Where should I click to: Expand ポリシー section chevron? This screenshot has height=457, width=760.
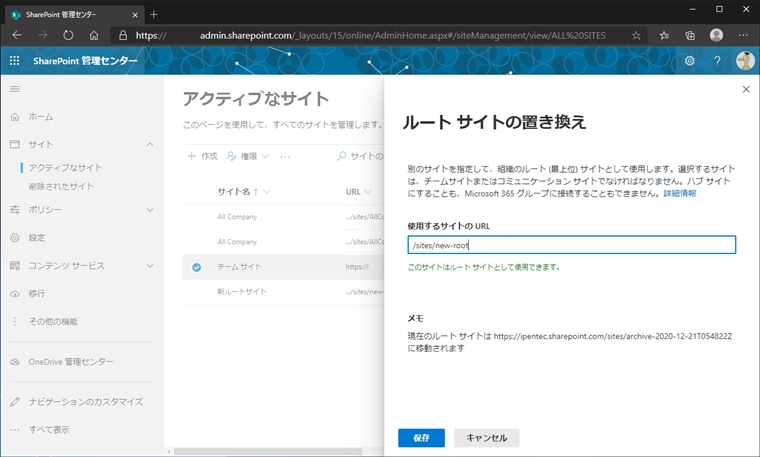coord(150,210)
